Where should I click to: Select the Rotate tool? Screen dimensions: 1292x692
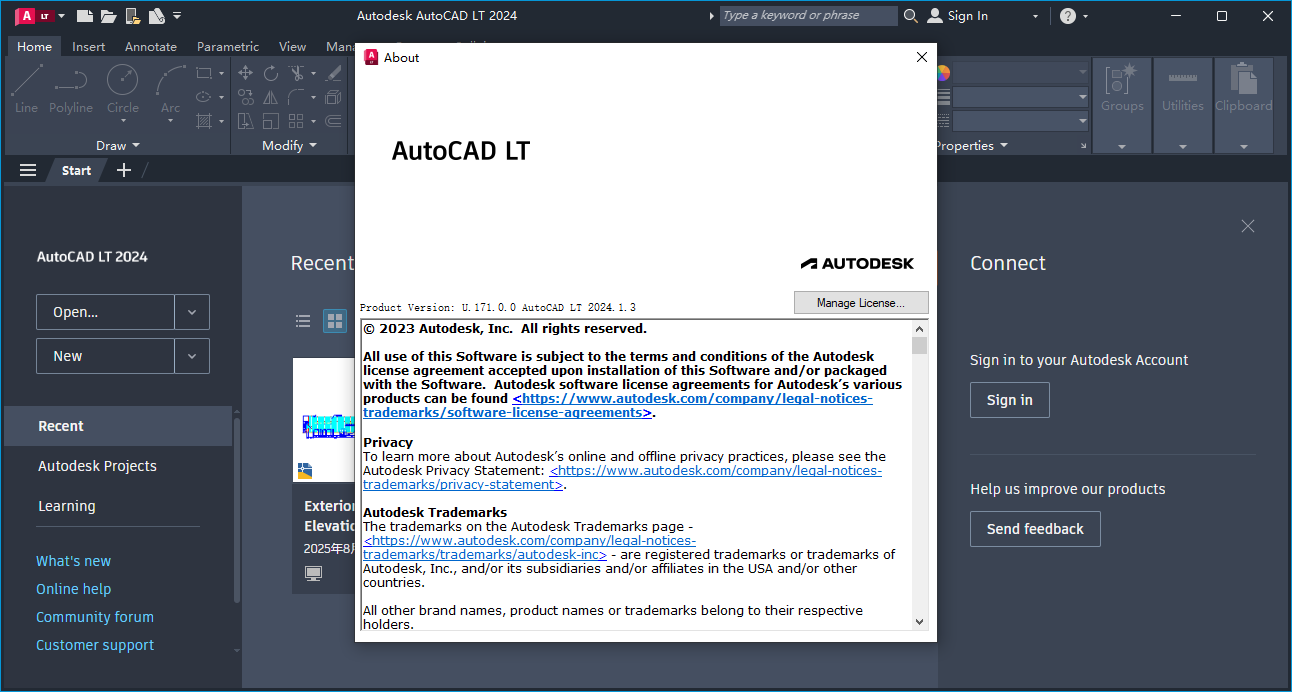pos(270,72)
